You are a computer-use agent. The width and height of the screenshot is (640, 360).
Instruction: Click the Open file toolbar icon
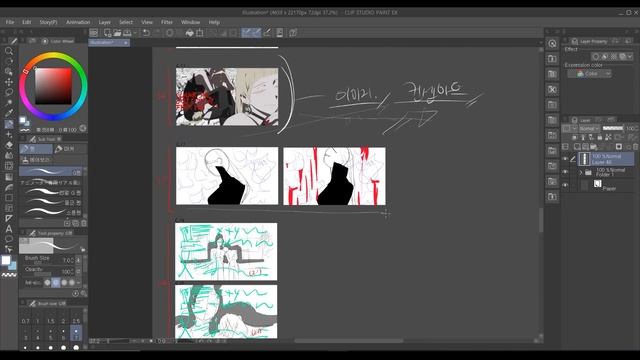[117, 33]
